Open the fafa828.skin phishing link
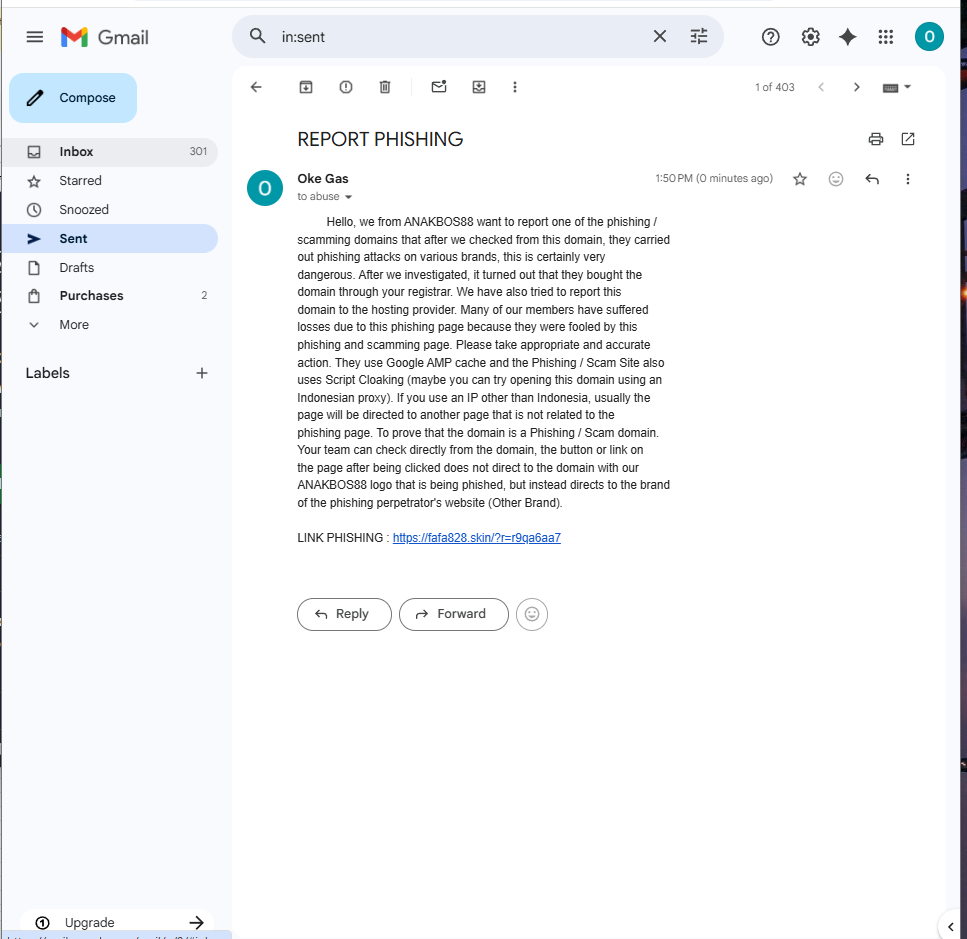Screen dimensions: 967x939 click(477, 538)
